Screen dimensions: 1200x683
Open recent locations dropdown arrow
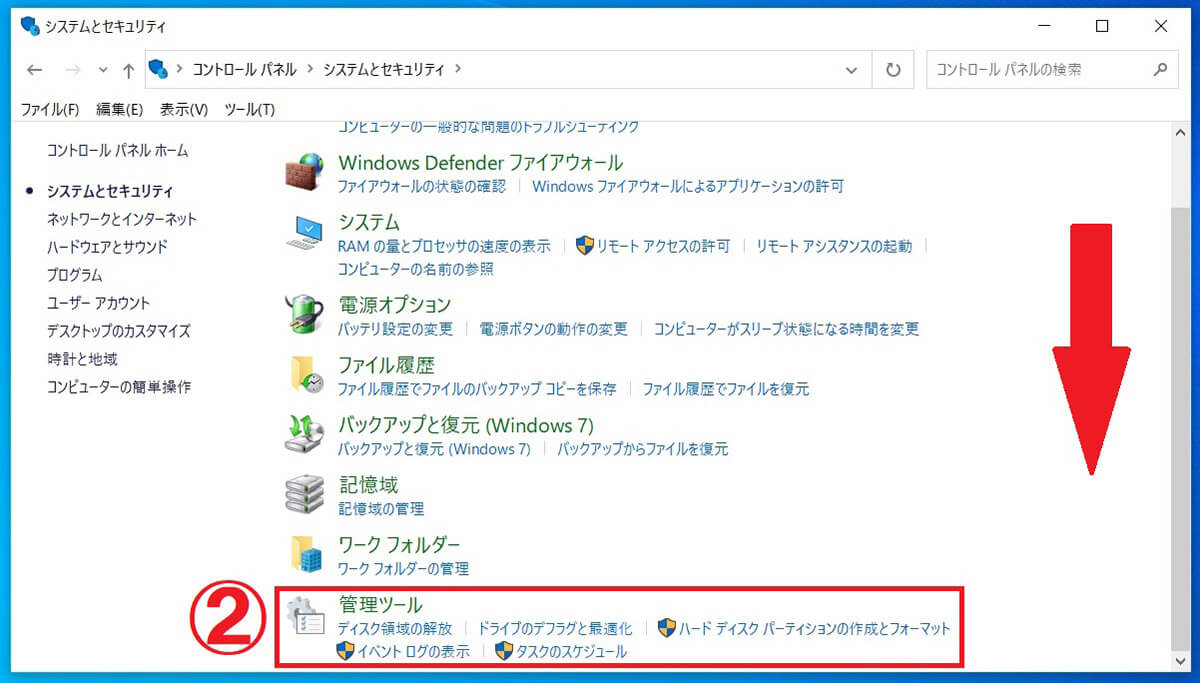pos(103,71)
